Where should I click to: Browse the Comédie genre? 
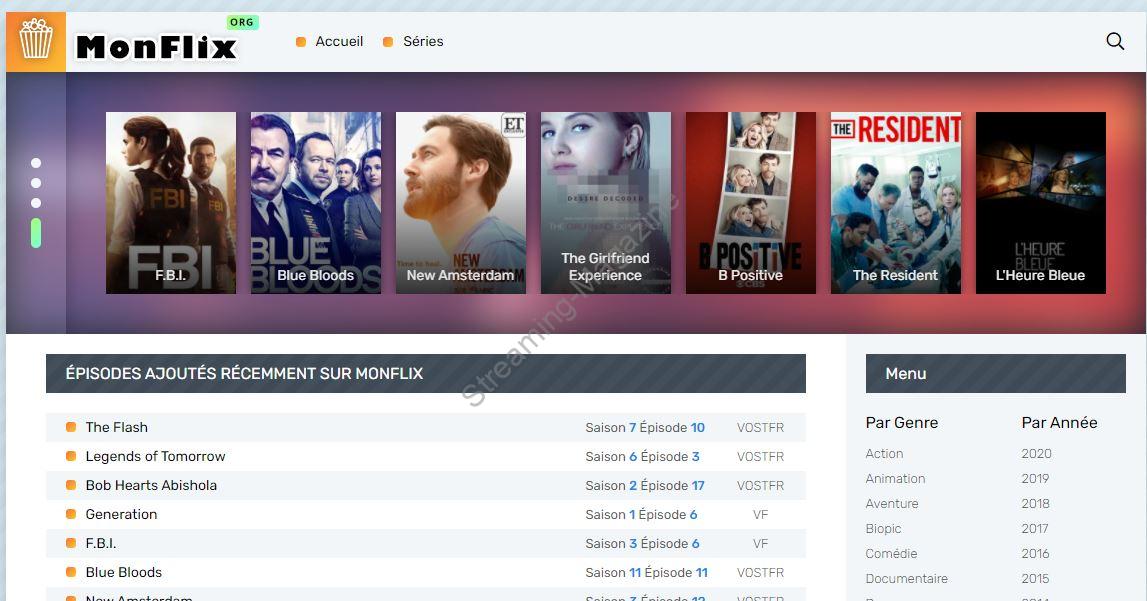(891, 553)
